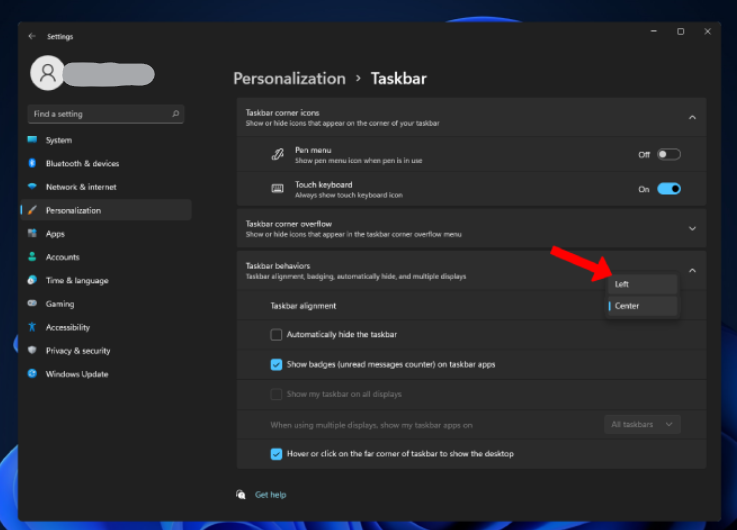Click the user profile avatar
The image size is (737, 530).
click(x=47, y=73)
